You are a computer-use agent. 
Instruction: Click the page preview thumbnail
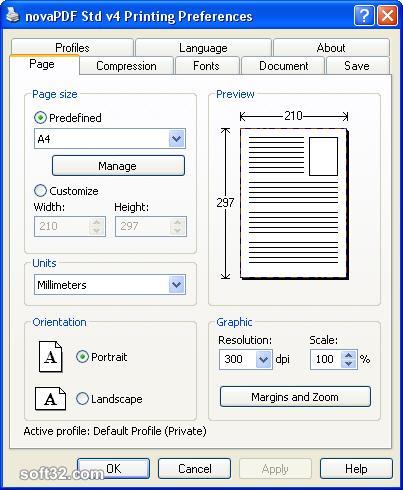click(294, 203)
